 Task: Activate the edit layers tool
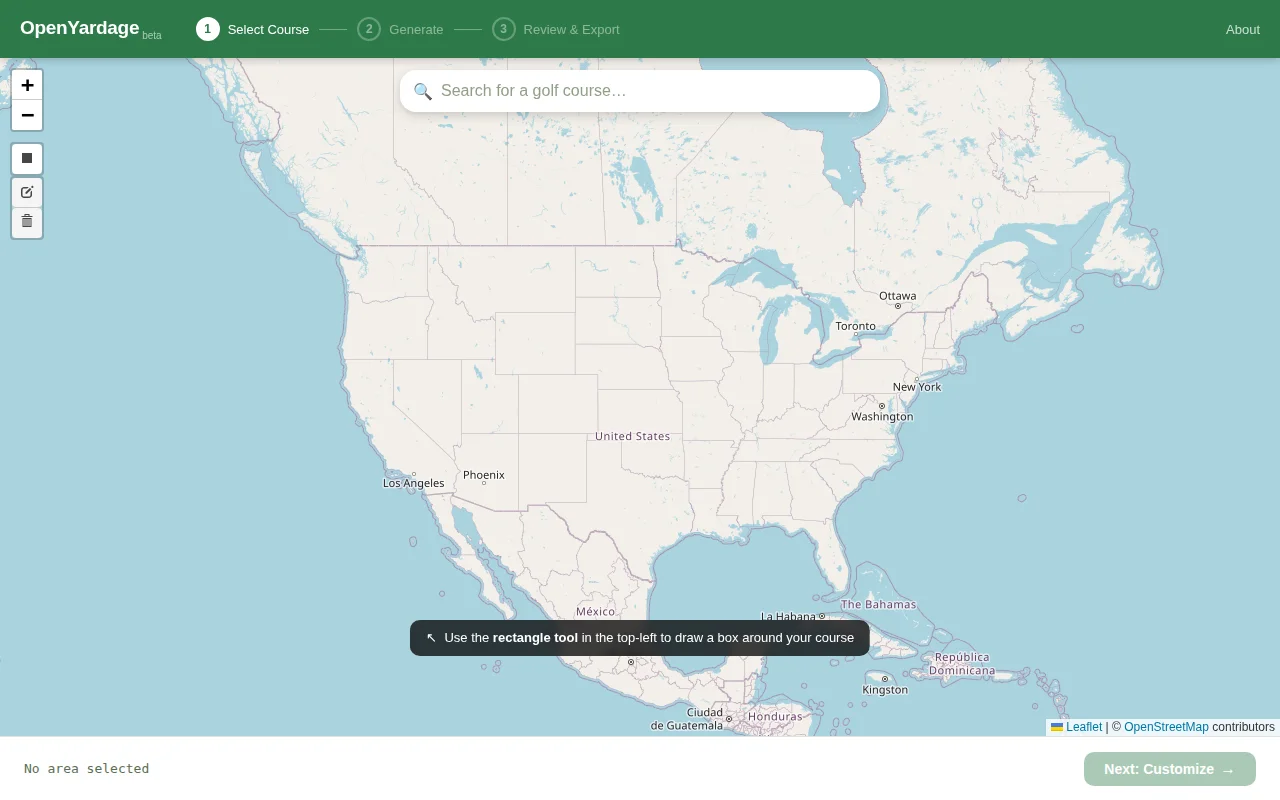coord(27,192)
